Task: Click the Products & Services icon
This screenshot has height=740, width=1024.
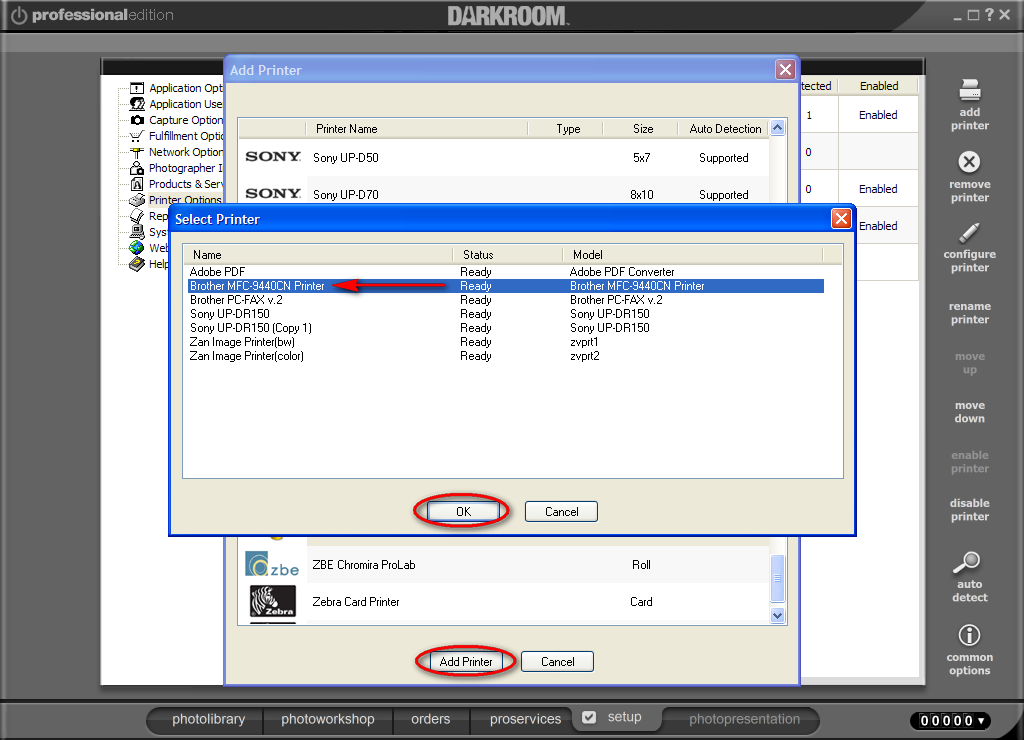Action: point(136,184)
